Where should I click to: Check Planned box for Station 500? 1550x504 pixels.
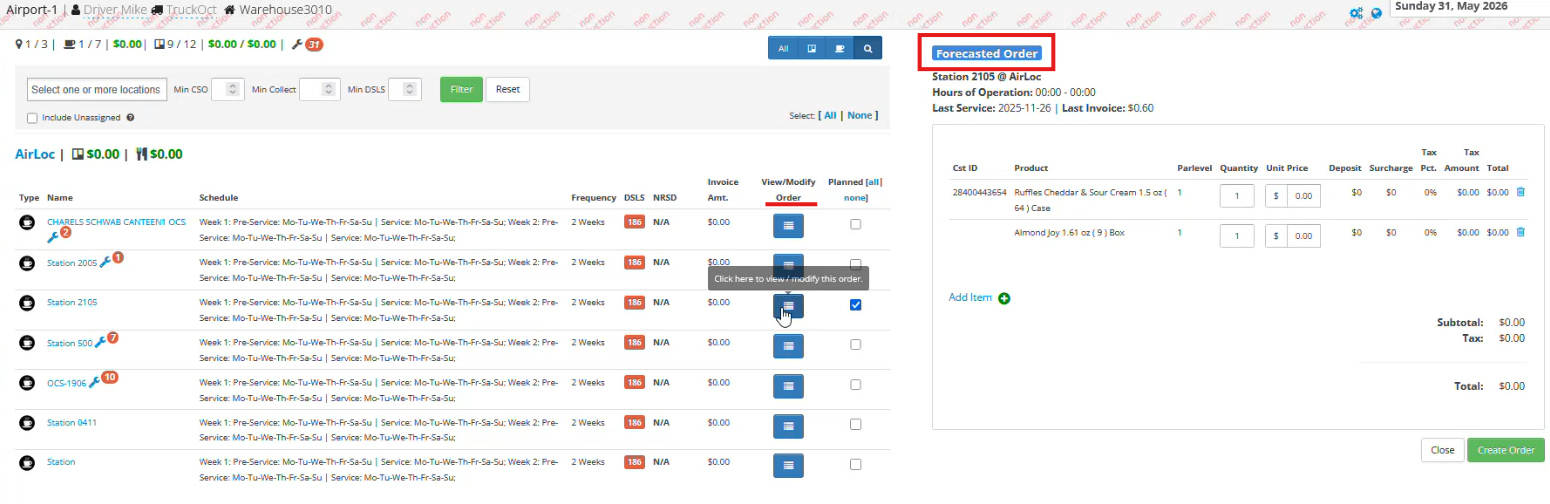(x=855, y=345)
